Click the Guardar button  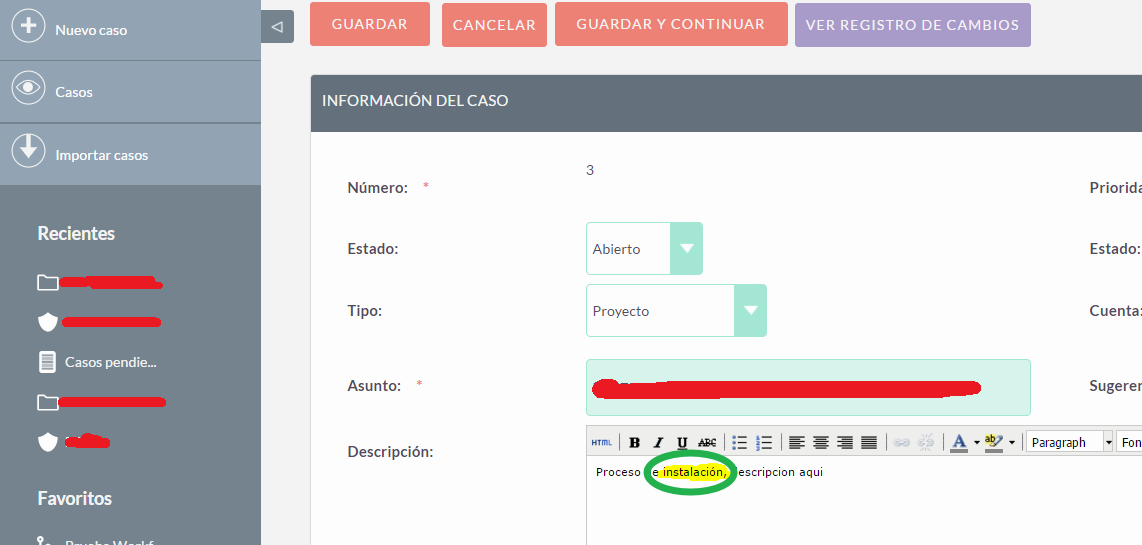369,24
